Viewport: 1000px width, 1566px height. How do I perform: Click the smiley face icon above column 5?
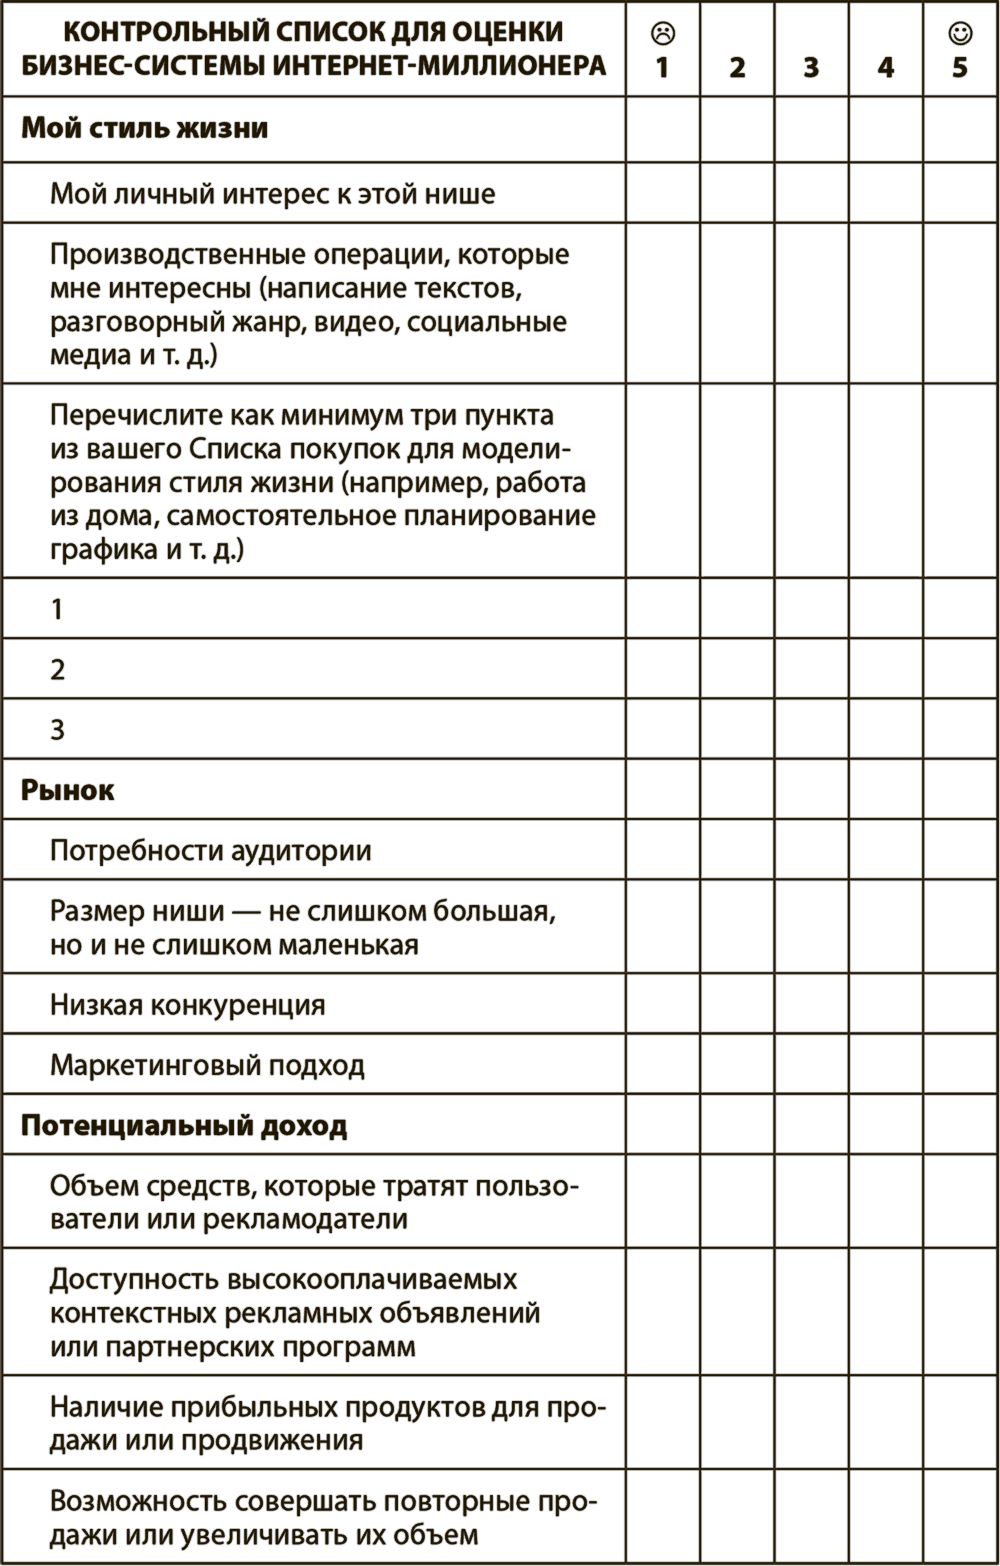(x=959, y=35)
